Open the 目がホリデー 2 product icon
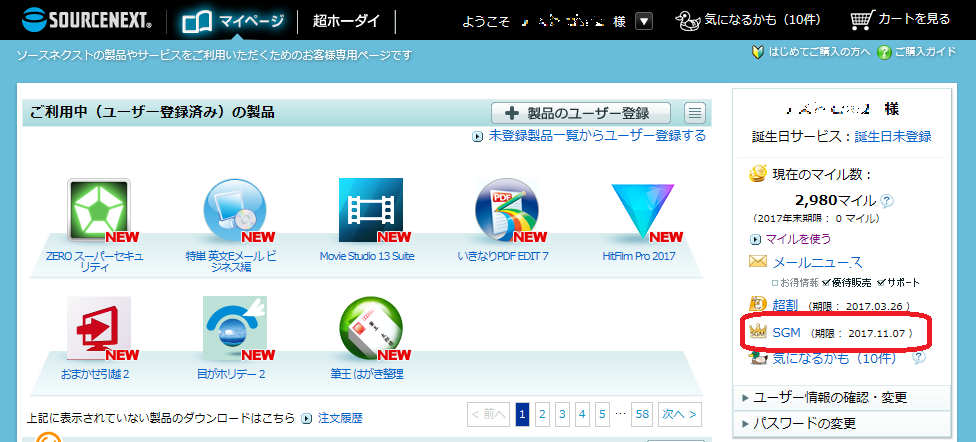 pos(235,328)
